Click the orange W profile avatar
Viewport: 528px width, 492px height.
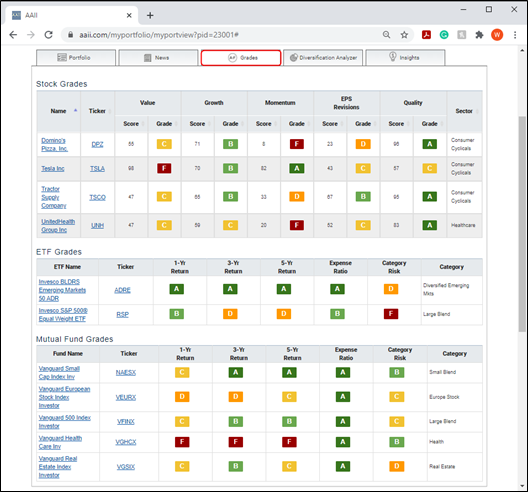point(497,34)
